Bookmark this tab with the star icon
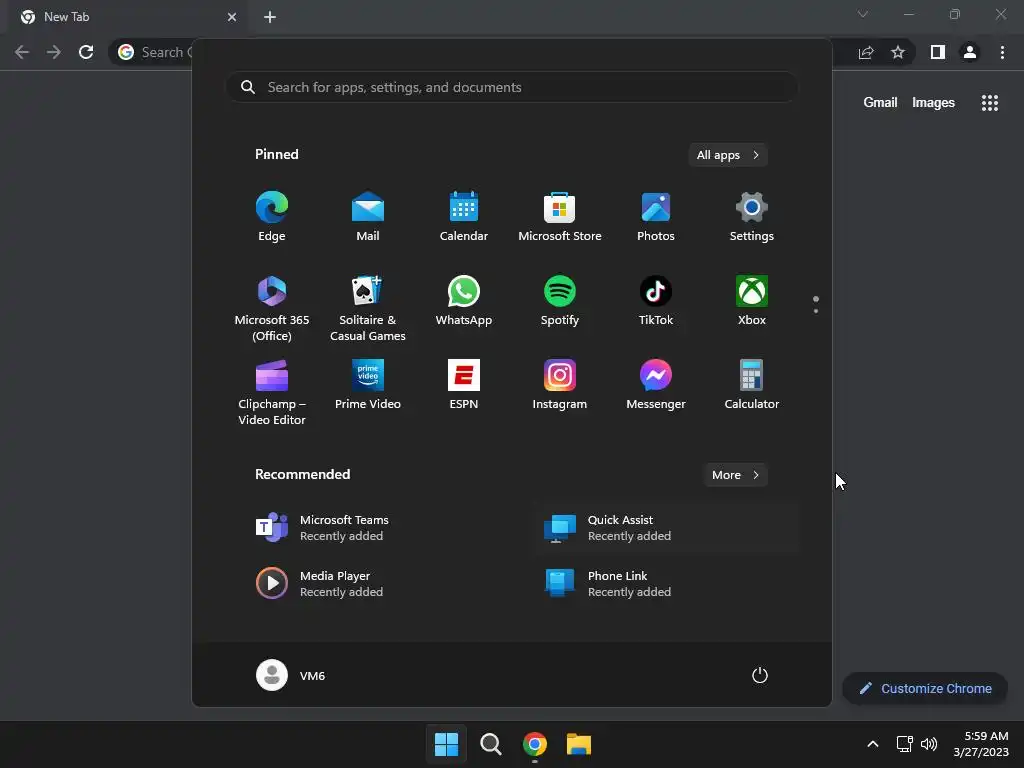This screenshot has width=1024, height=768. (x=898, y=52)
